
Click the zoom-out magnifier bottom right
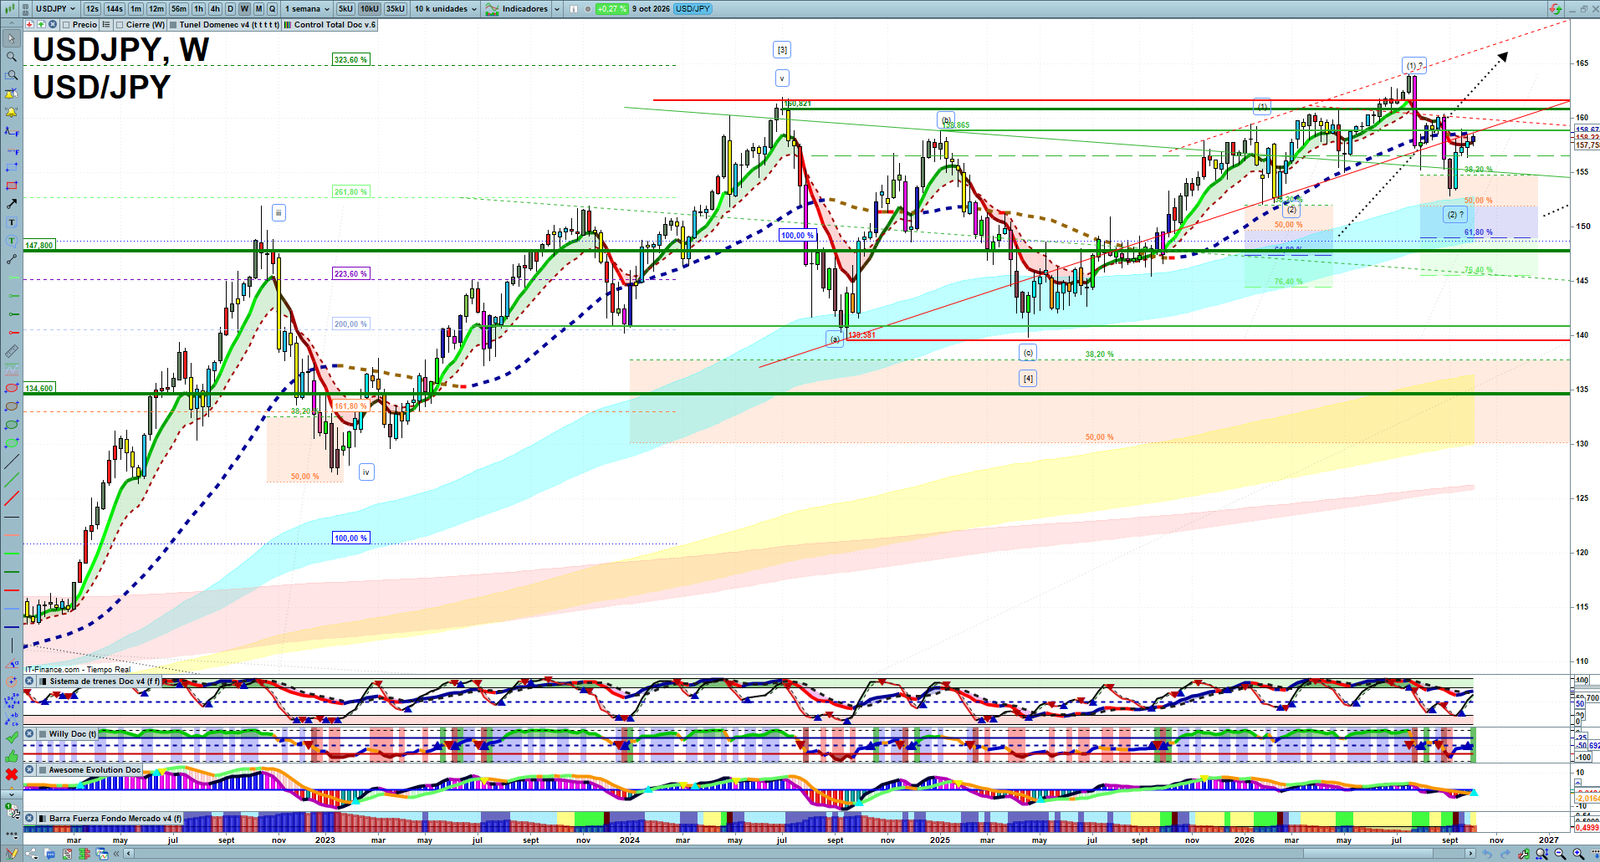pos(1560,853)
